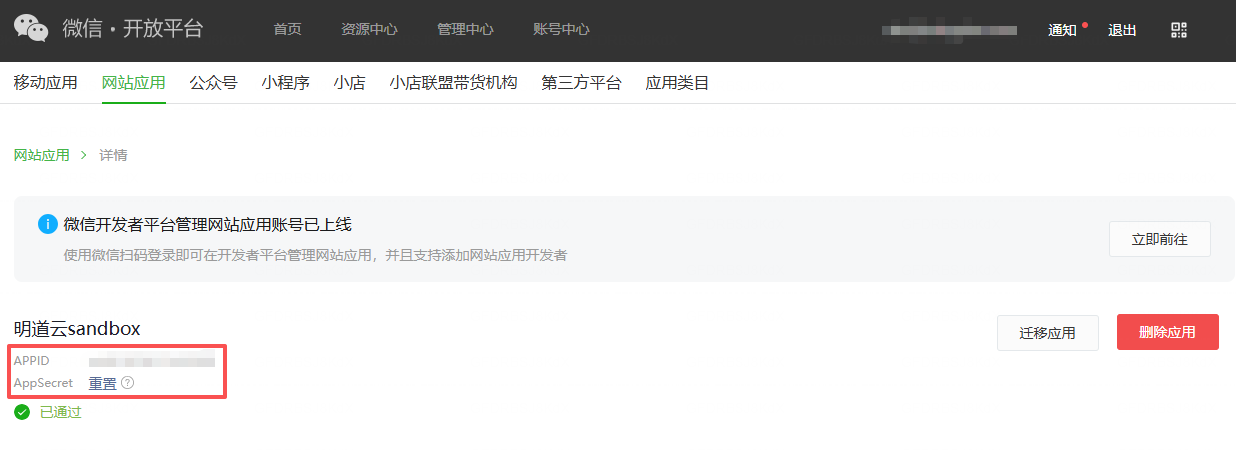Click 详情 breadcrumb text
Image resolution: width=1236 pixels, height=450 pixels.
[113, 155]
